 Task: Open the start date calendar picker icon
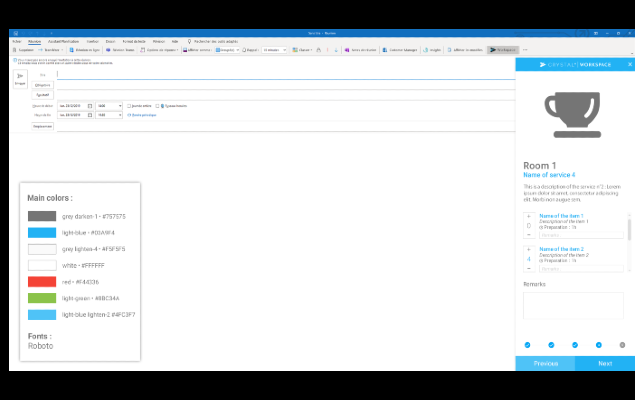tap(90, 106)
